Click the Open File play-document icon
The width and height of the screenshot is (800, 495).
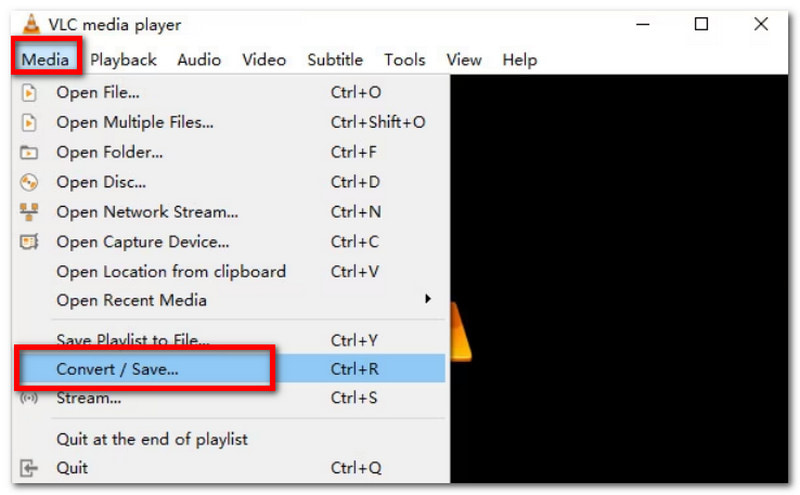pyautogui.click(x=29, y=93)
